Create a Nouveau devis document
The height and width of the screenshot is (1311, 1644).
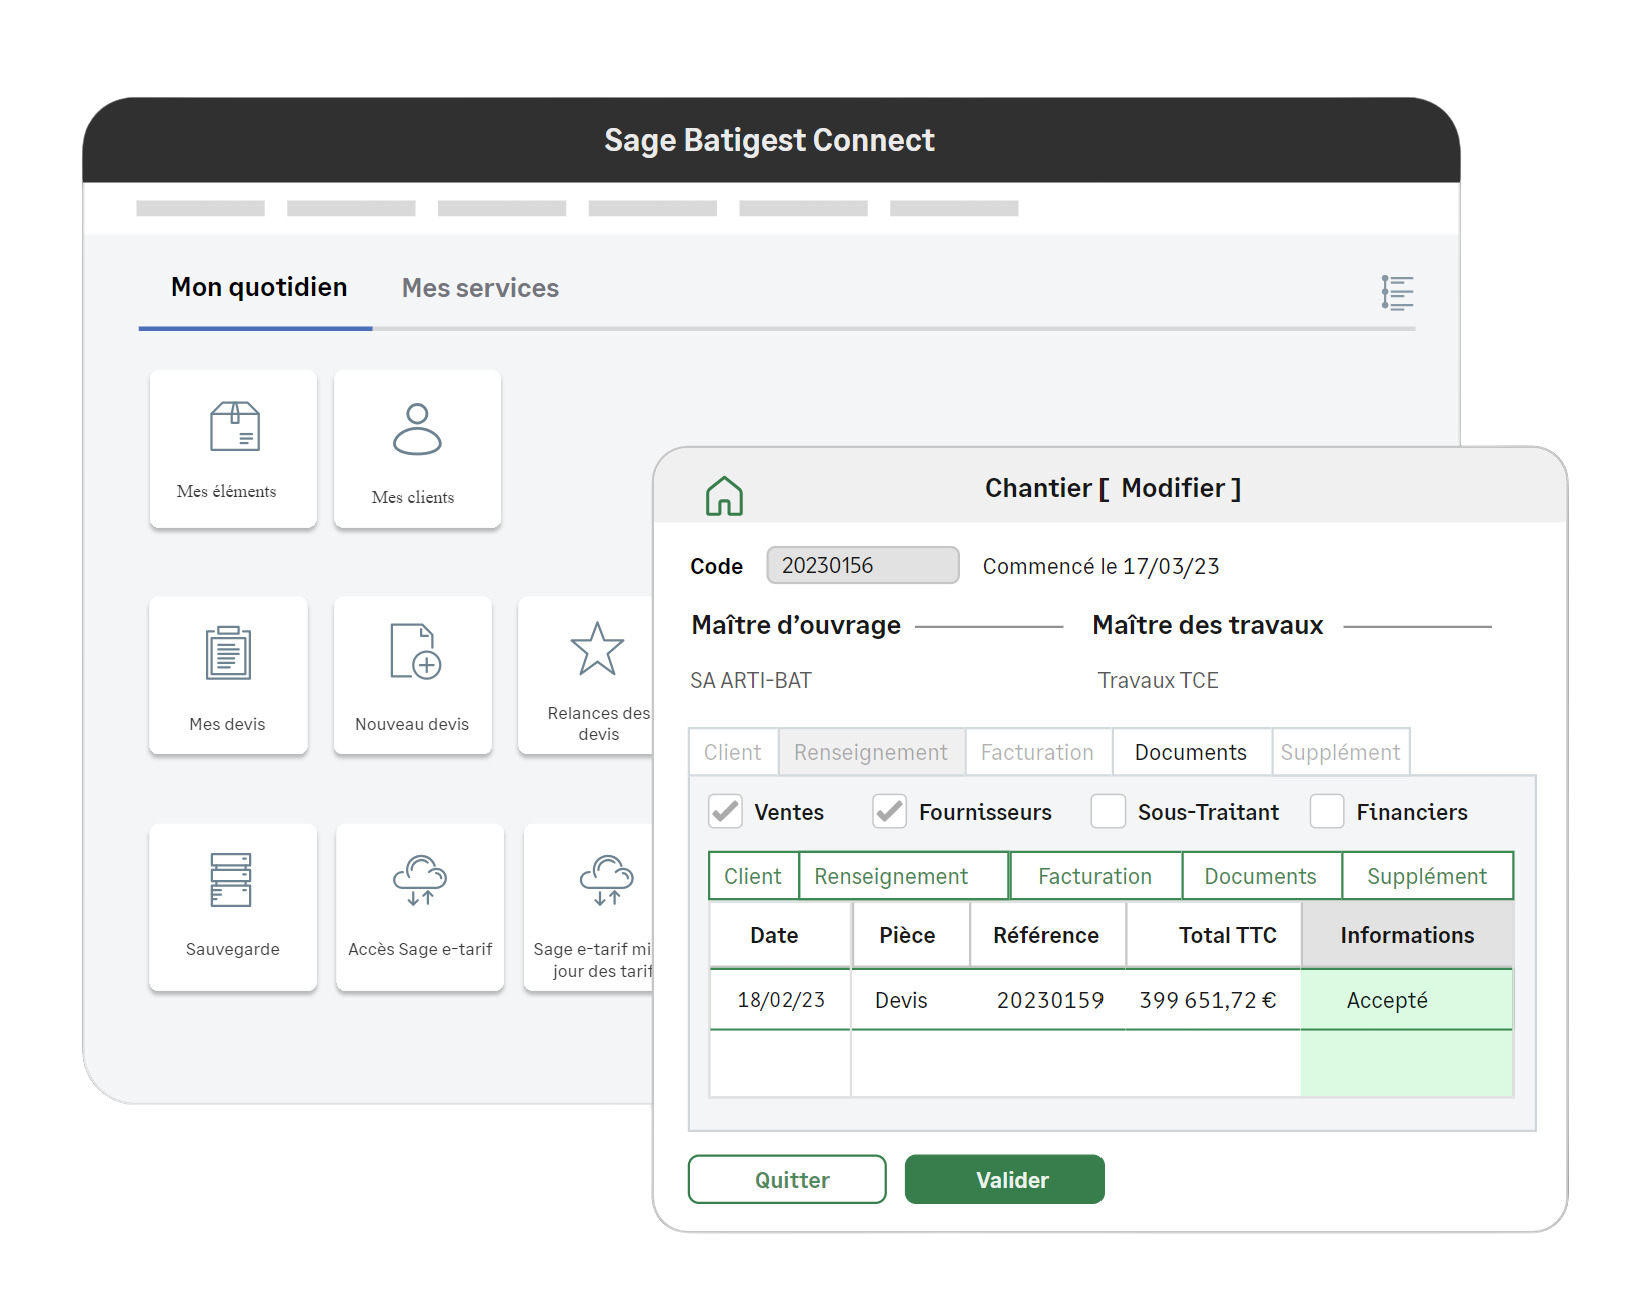click(x=414, y=652)
